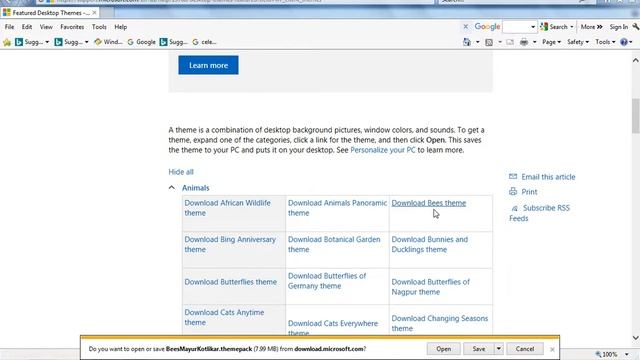Open the Wind... favorites bar bookmark
Viewport: 640px width, 360px height.
pyautogui.click(x=109, y=42)
